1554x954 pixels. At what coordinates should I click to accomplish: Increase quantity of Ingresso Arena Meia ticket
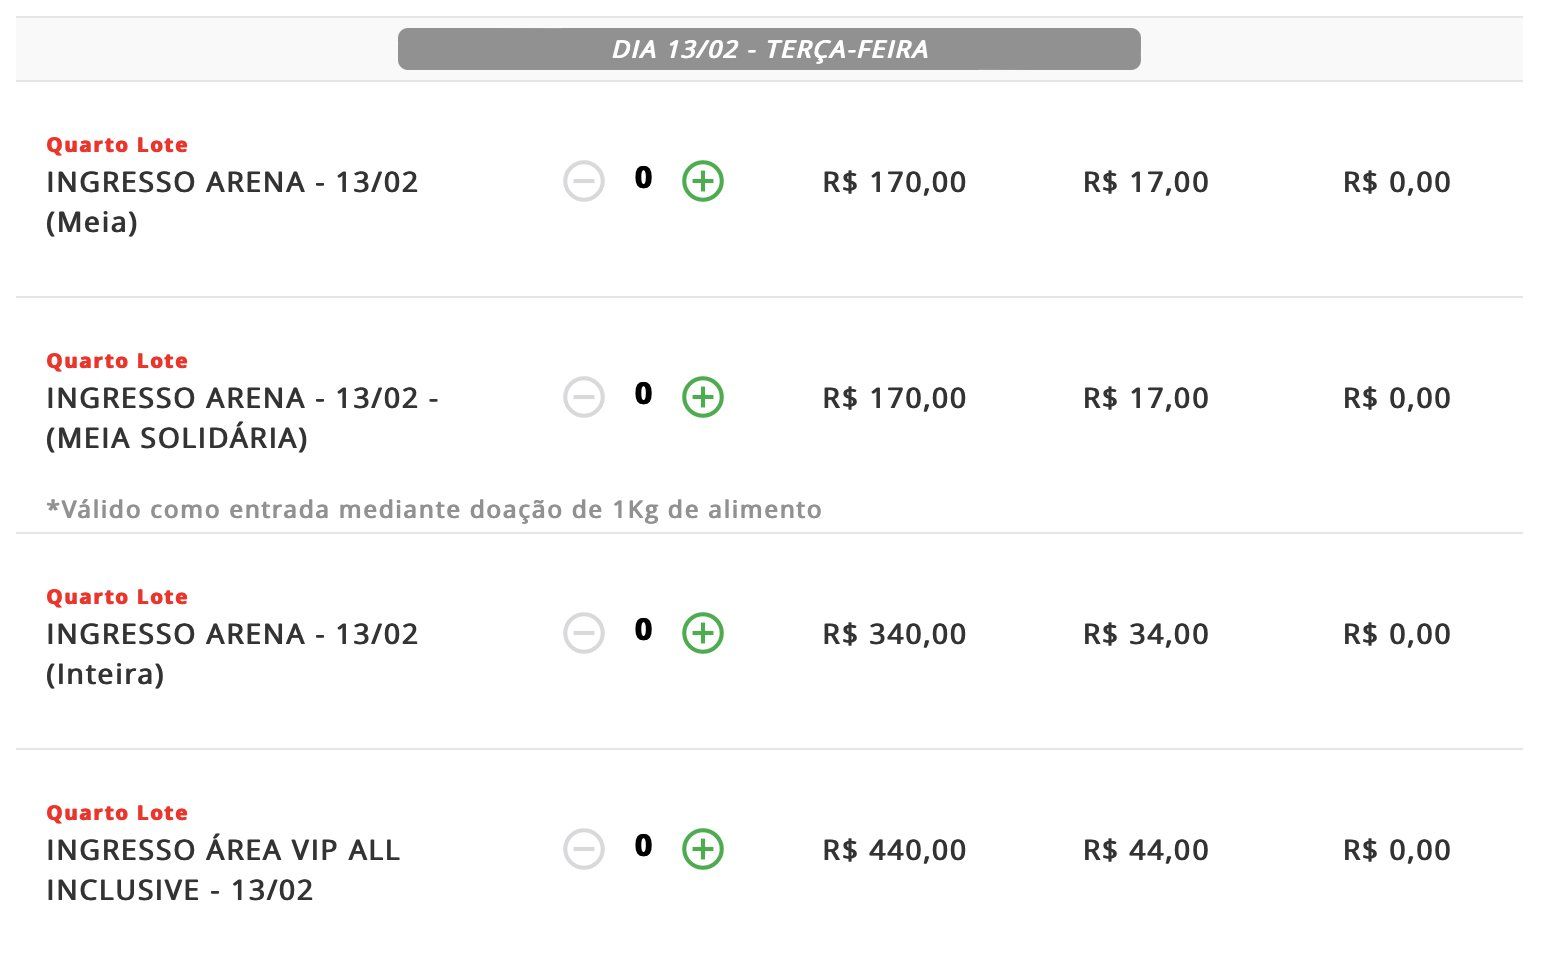703,182
